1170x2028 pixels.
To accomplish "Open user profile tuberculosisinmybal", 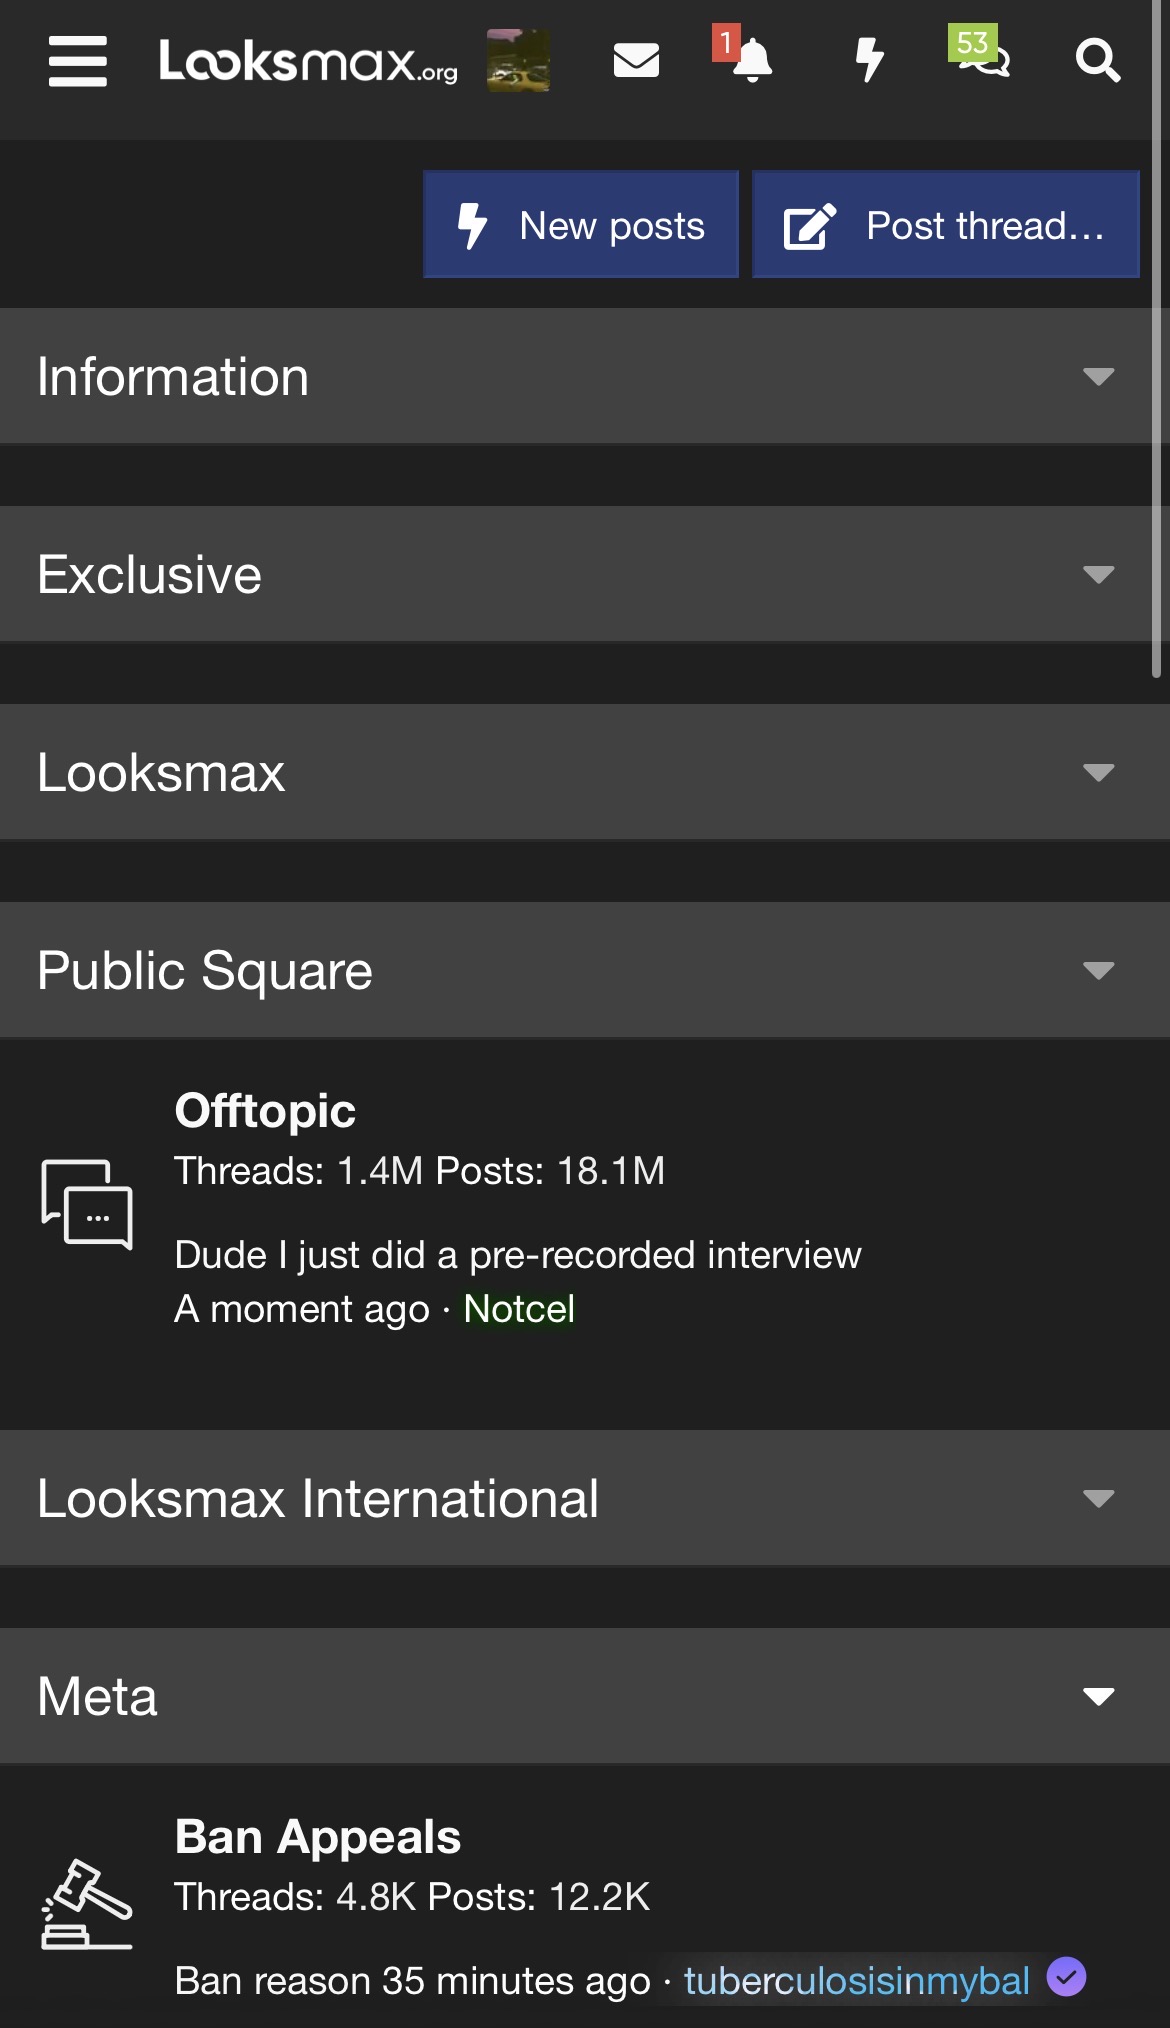I will (856, 1981).
